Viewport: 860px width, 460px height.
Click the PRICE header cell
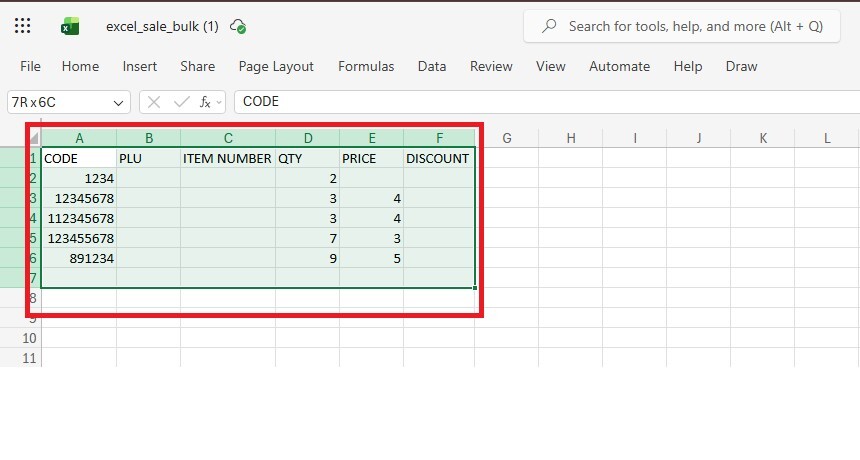coord(372,158)
